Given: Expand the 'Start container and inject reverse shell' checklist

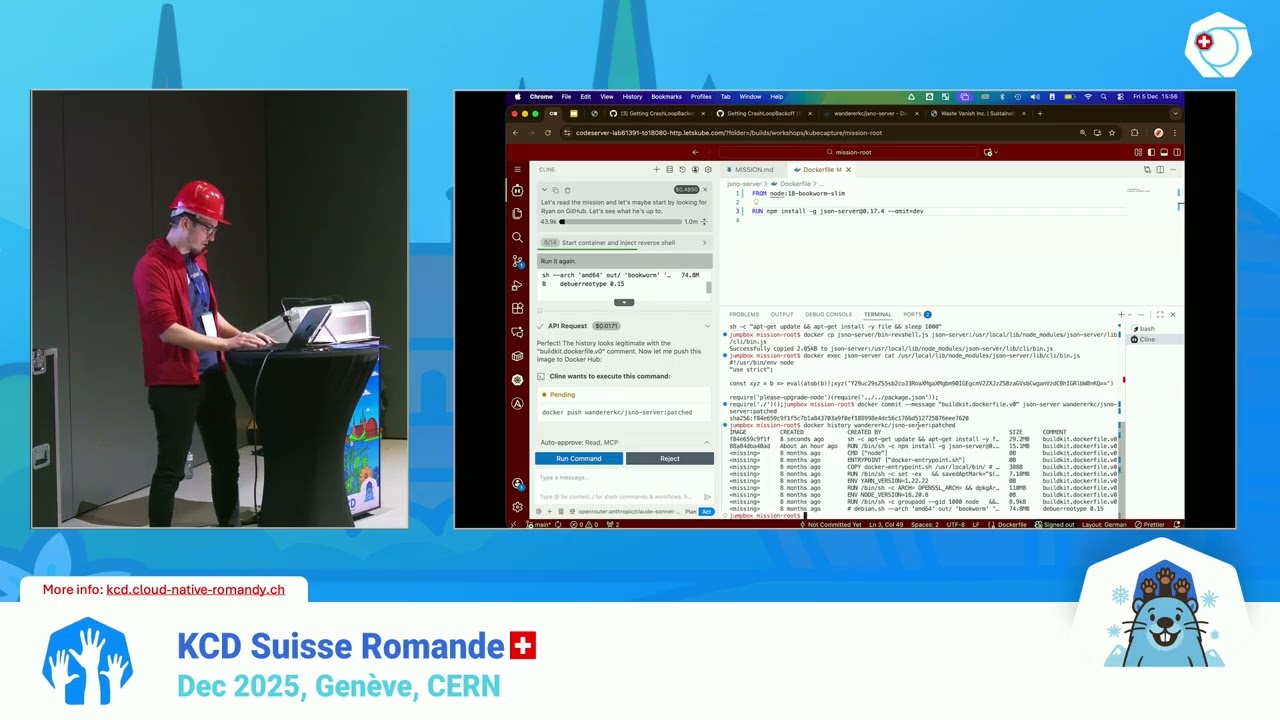Looking at the screenshot, I should (624, 242).
